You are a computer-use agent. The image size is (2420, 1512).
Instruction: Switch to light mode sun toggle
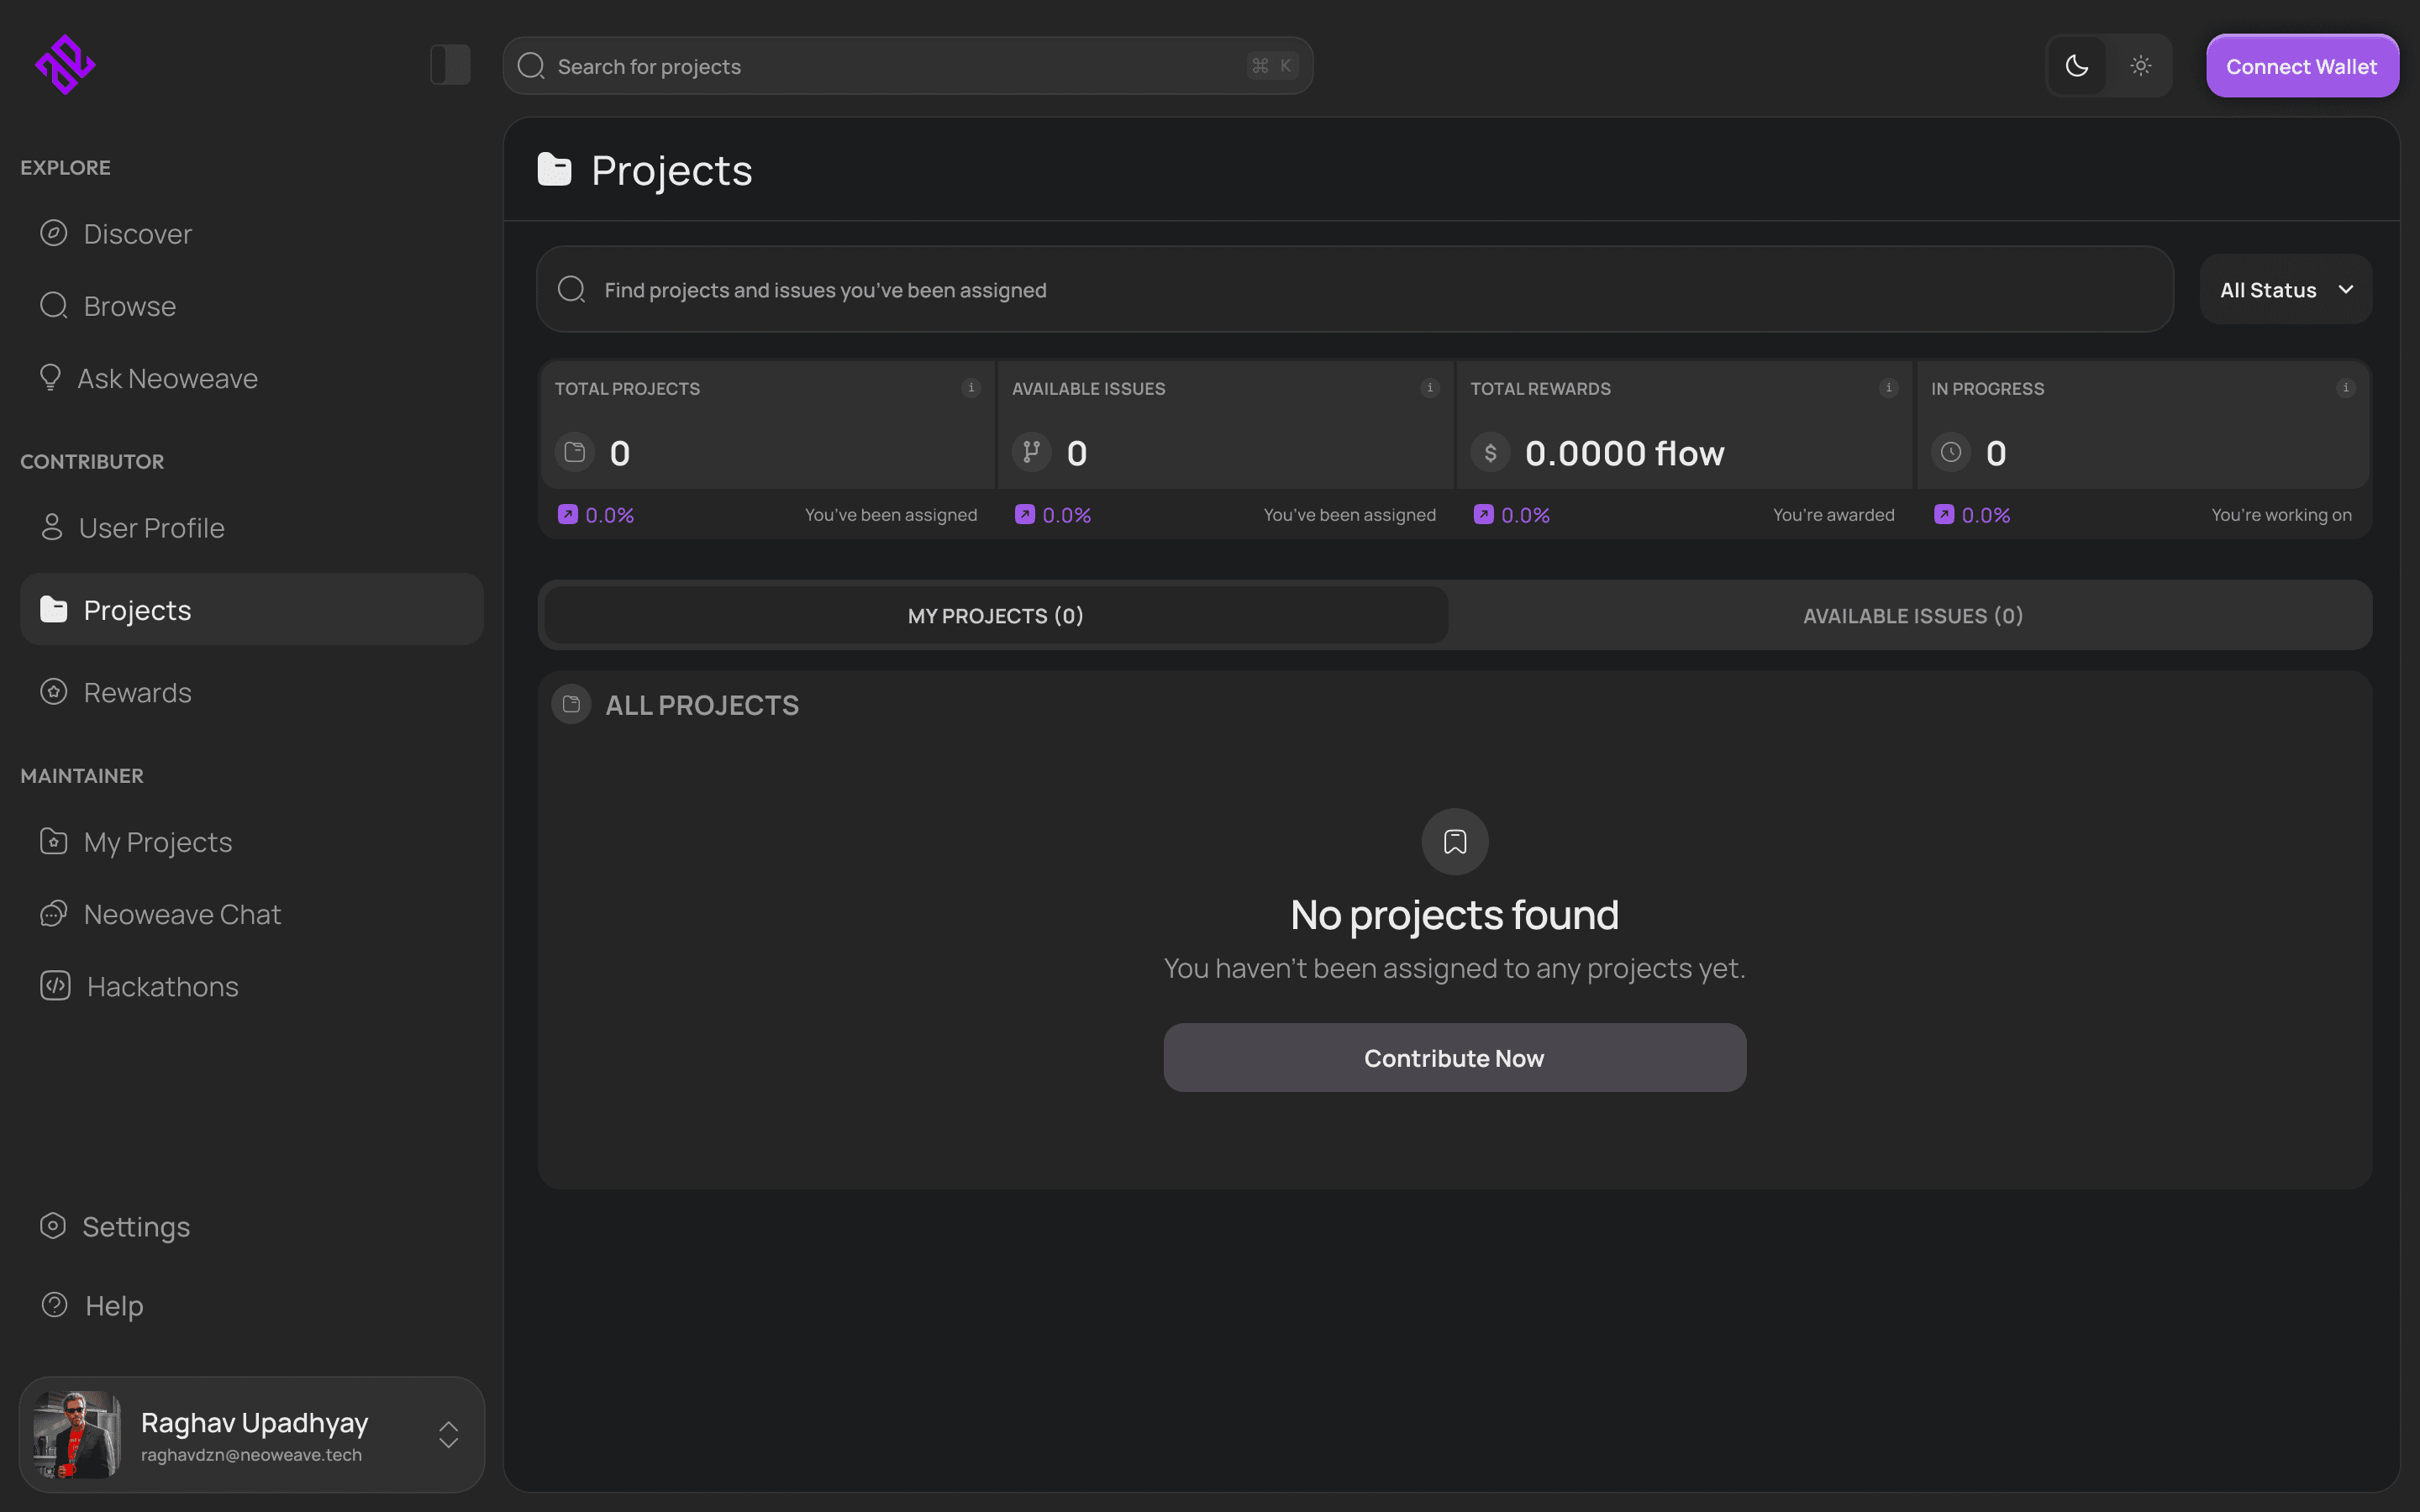tap(2140, 66)
